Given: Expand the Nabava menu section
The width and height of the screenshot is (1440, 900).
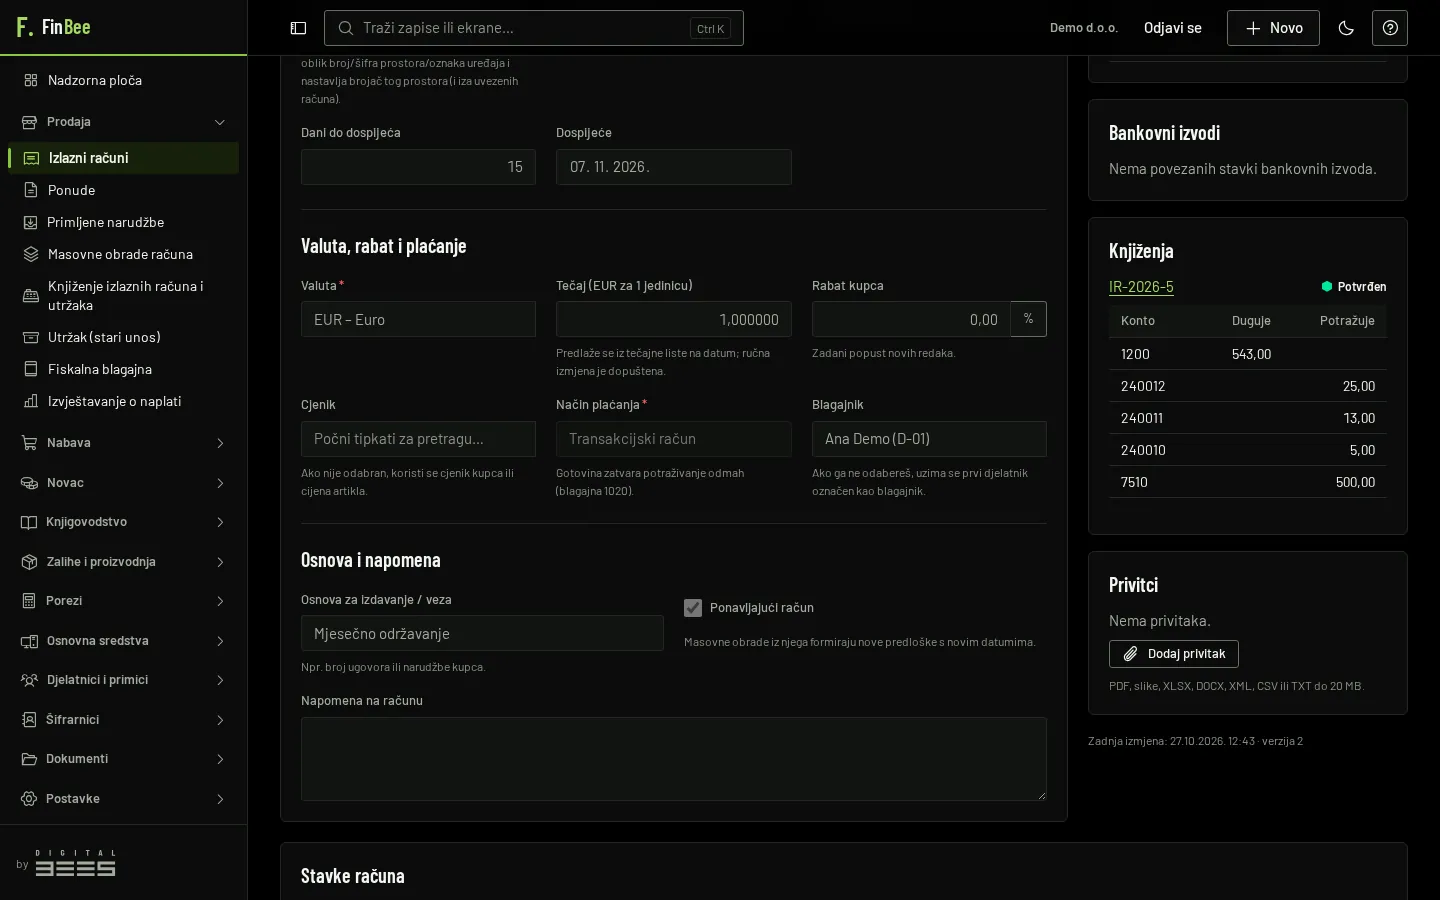Looking at the screenshot, I should point(124,443).
